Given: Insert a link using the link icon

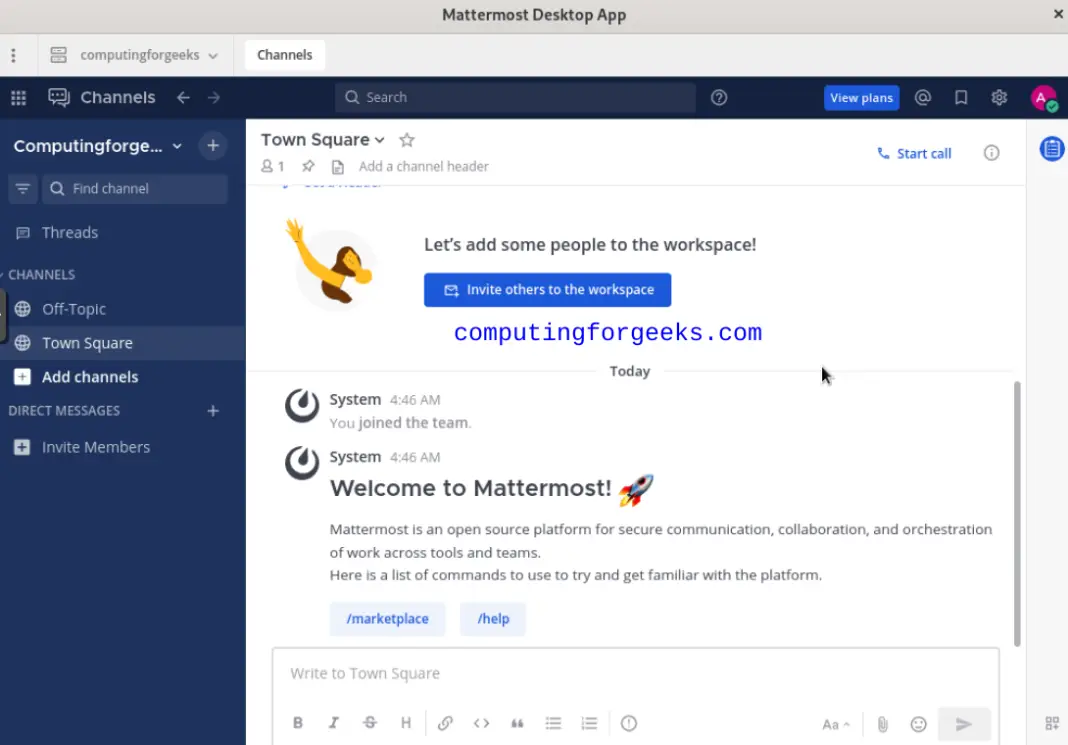Looking at the screenshot, I should pyautogui.click(x=445, y=722).
